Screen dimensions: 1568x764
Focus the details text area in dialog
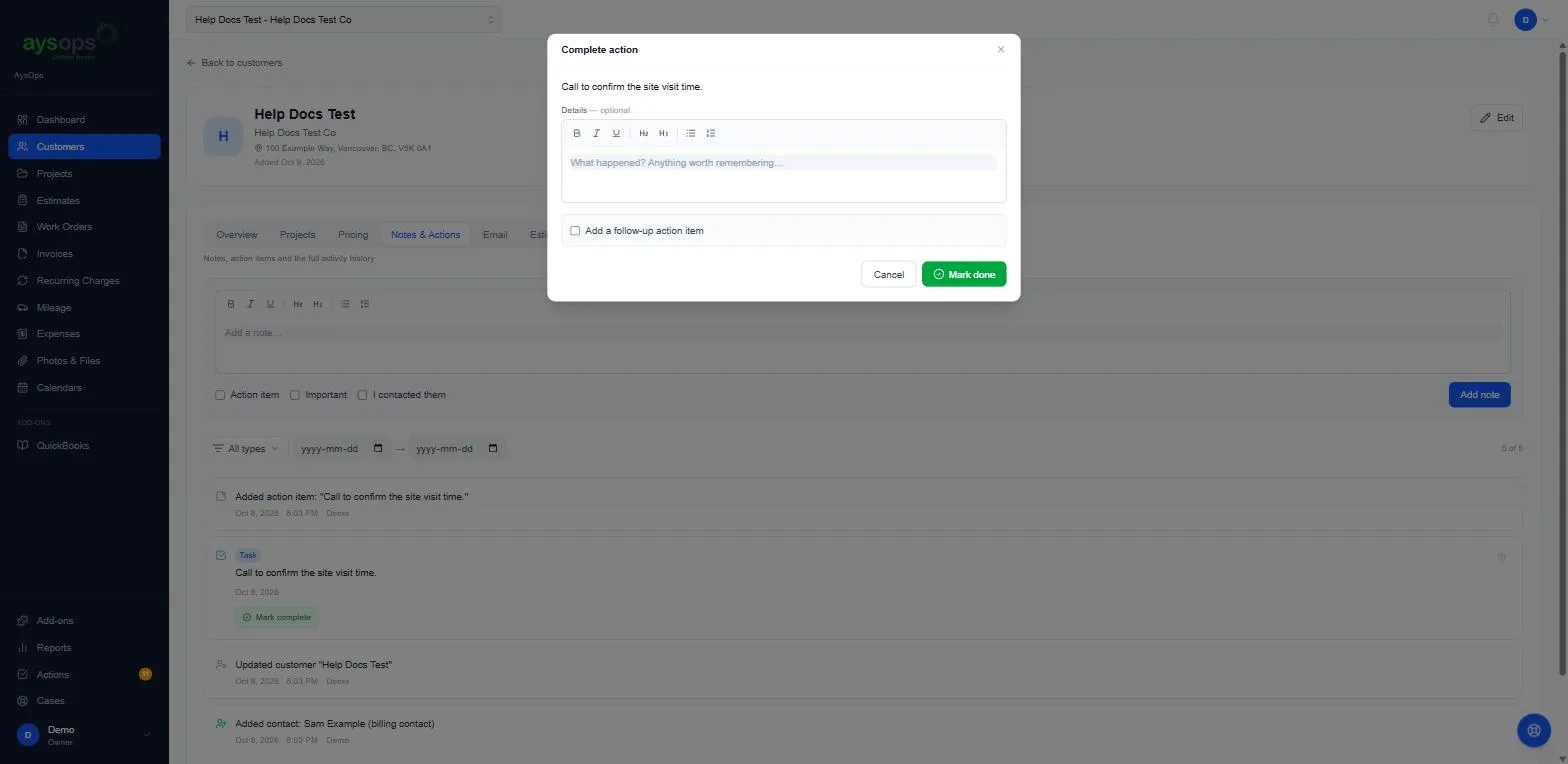[x=783, y=174]
